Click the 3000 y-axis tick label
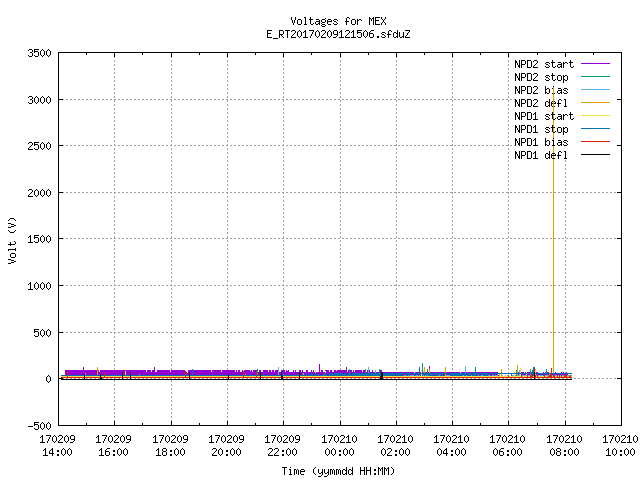This screenshot has height=480, width=640. tap(40, 100)
